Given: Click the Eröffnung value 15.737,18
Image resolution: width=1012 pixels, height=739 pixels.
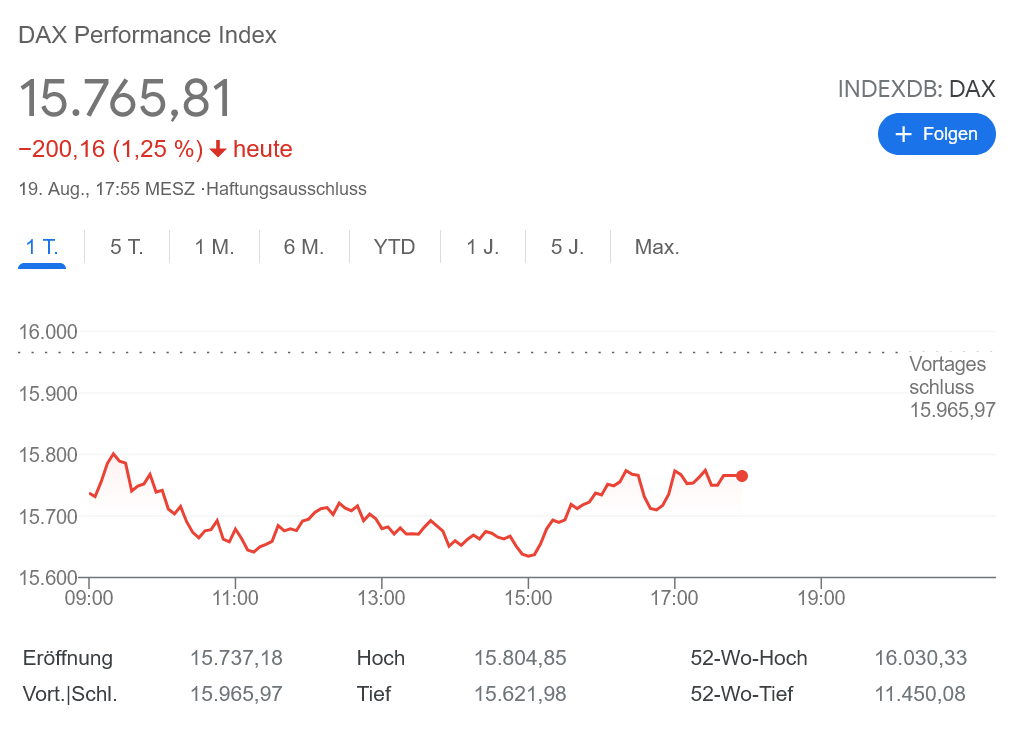Looking at the screenshot, I should [236, 658].
